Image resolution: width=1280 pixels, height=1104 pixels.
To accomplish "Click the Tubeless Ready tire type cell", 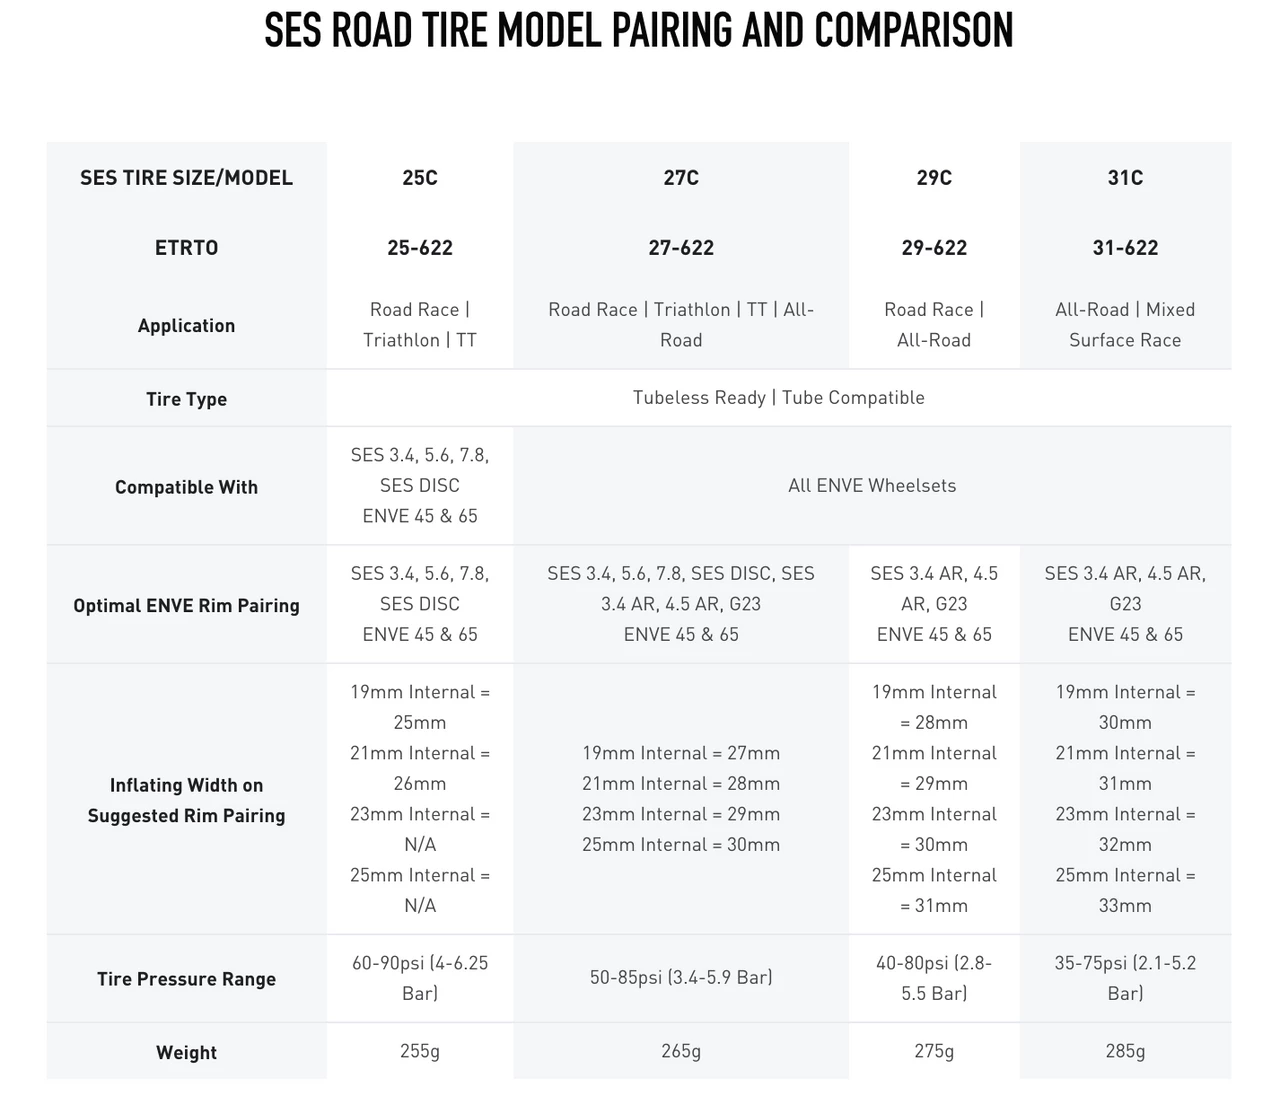I will point(778,398).
